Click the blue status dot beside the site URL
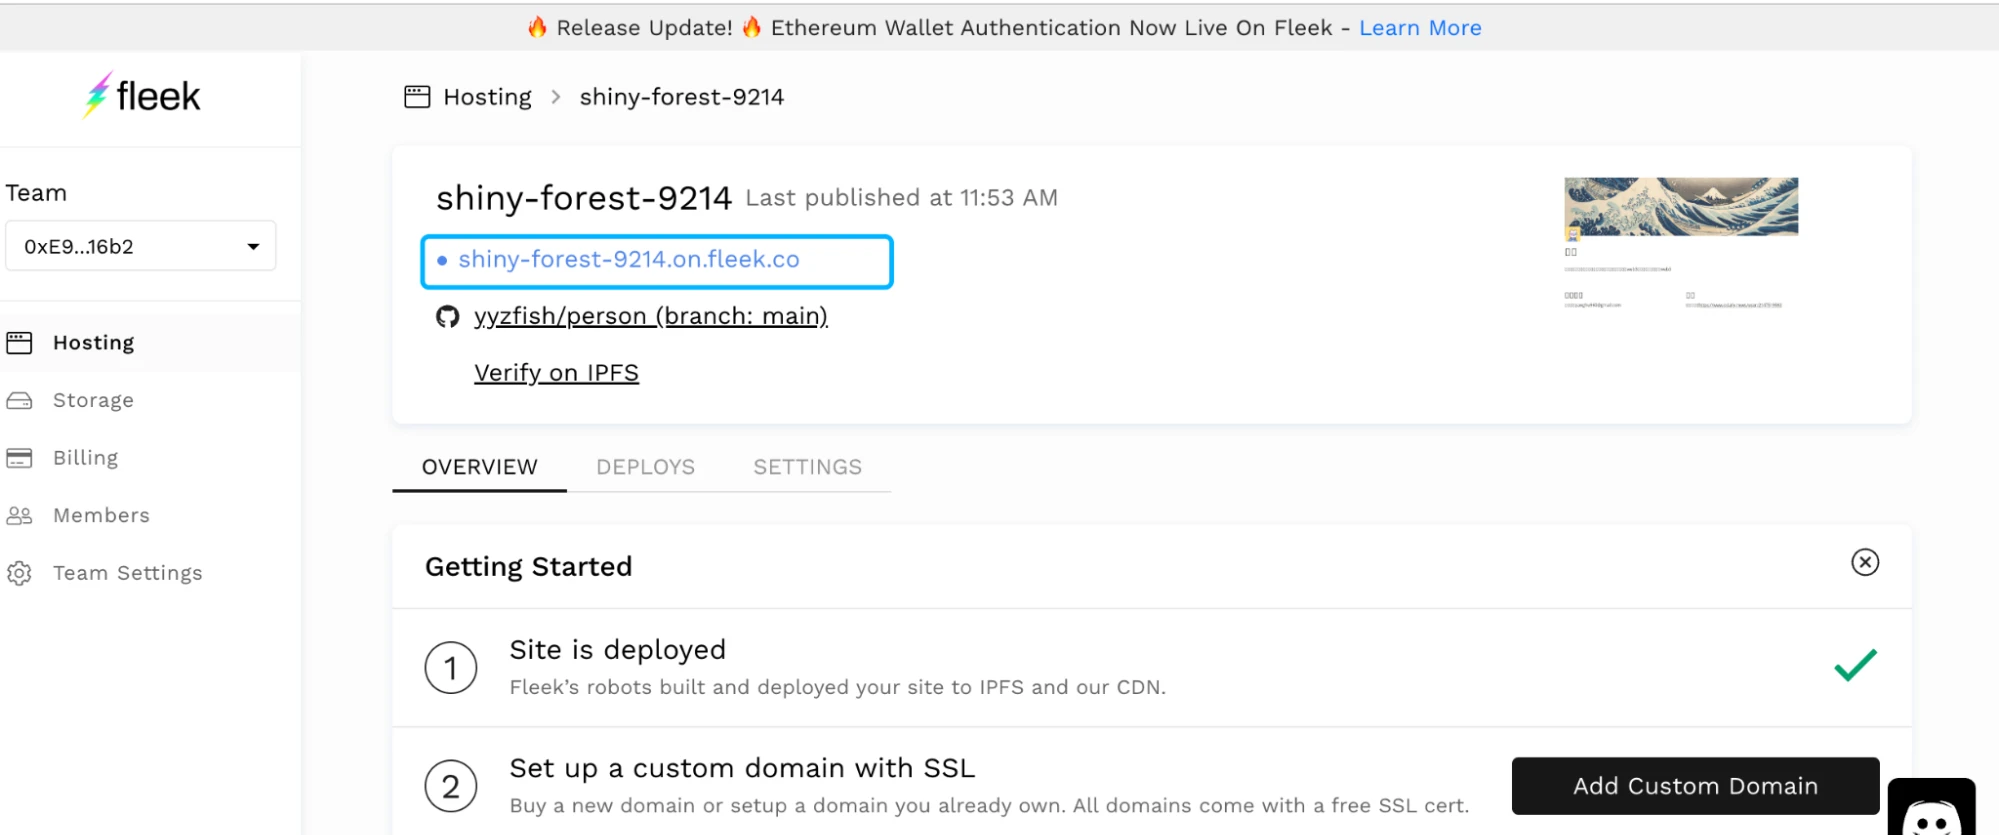The image size is (1999, 835). [x=442, y=261]
